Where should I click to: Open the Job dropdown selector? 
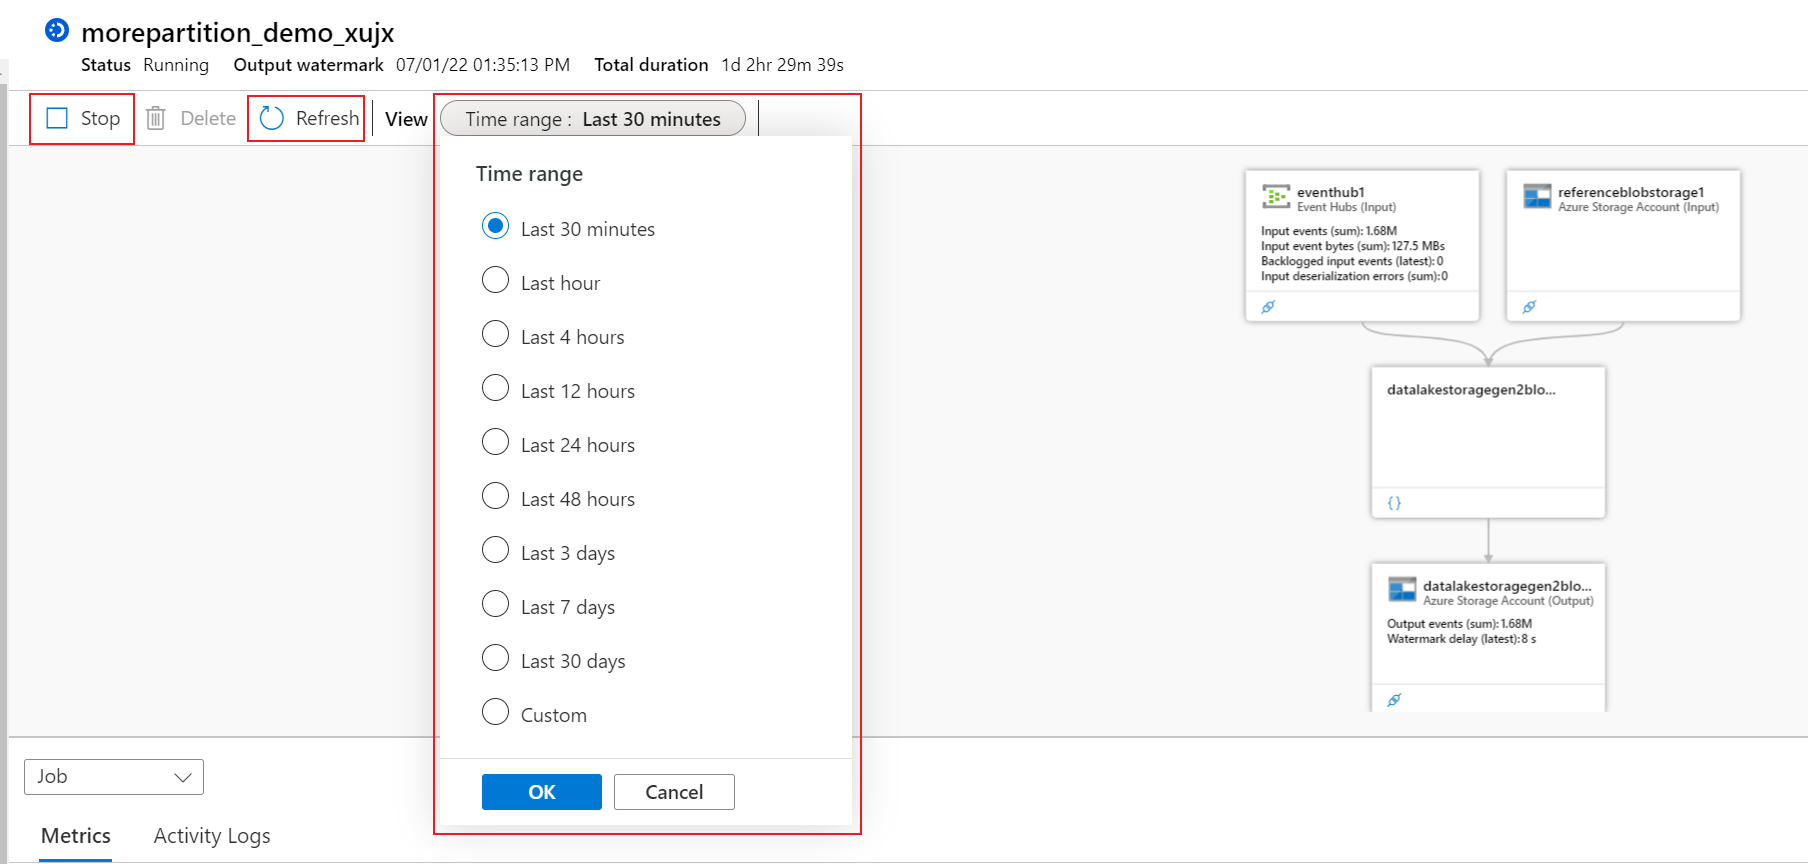tap(114, 777)
